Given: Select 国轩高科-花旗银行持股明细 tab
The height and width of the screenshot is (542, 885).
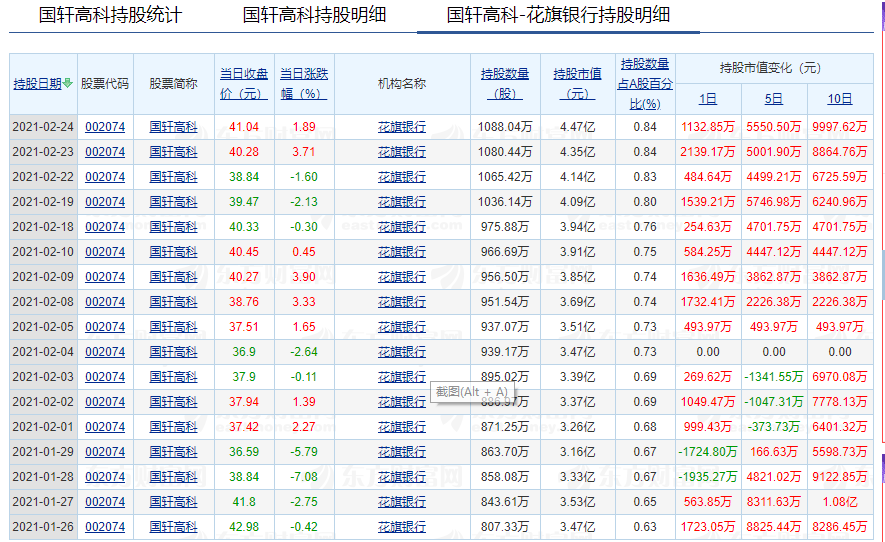Looking at the screenshot, I should coord(558,15).
